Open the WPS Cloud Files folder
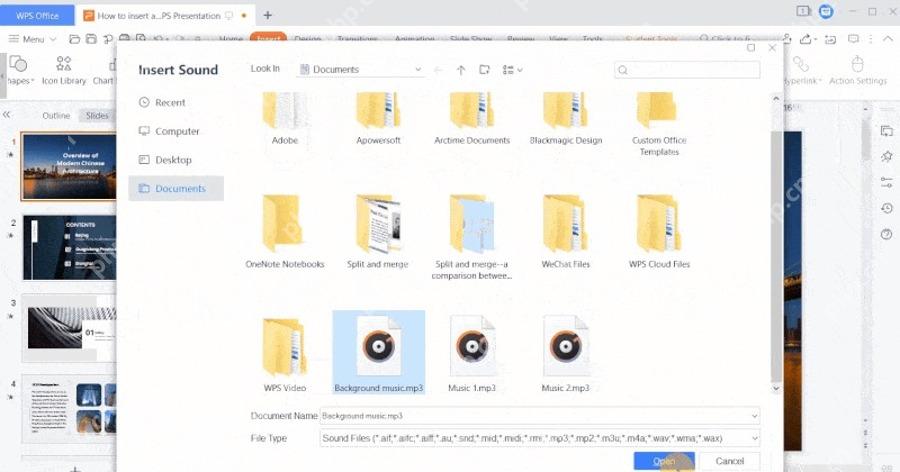Image resolution: width=900 pixels, height=472 pixels. [x=659, y=231]
